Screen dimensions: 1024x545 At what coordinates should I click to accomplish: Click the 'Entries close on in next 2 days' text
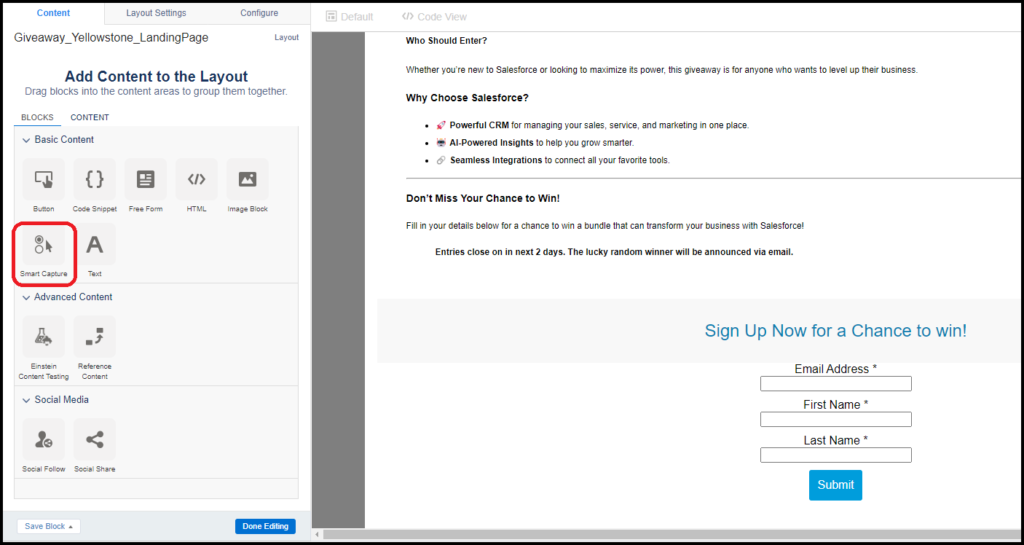(x=614, y=252)
